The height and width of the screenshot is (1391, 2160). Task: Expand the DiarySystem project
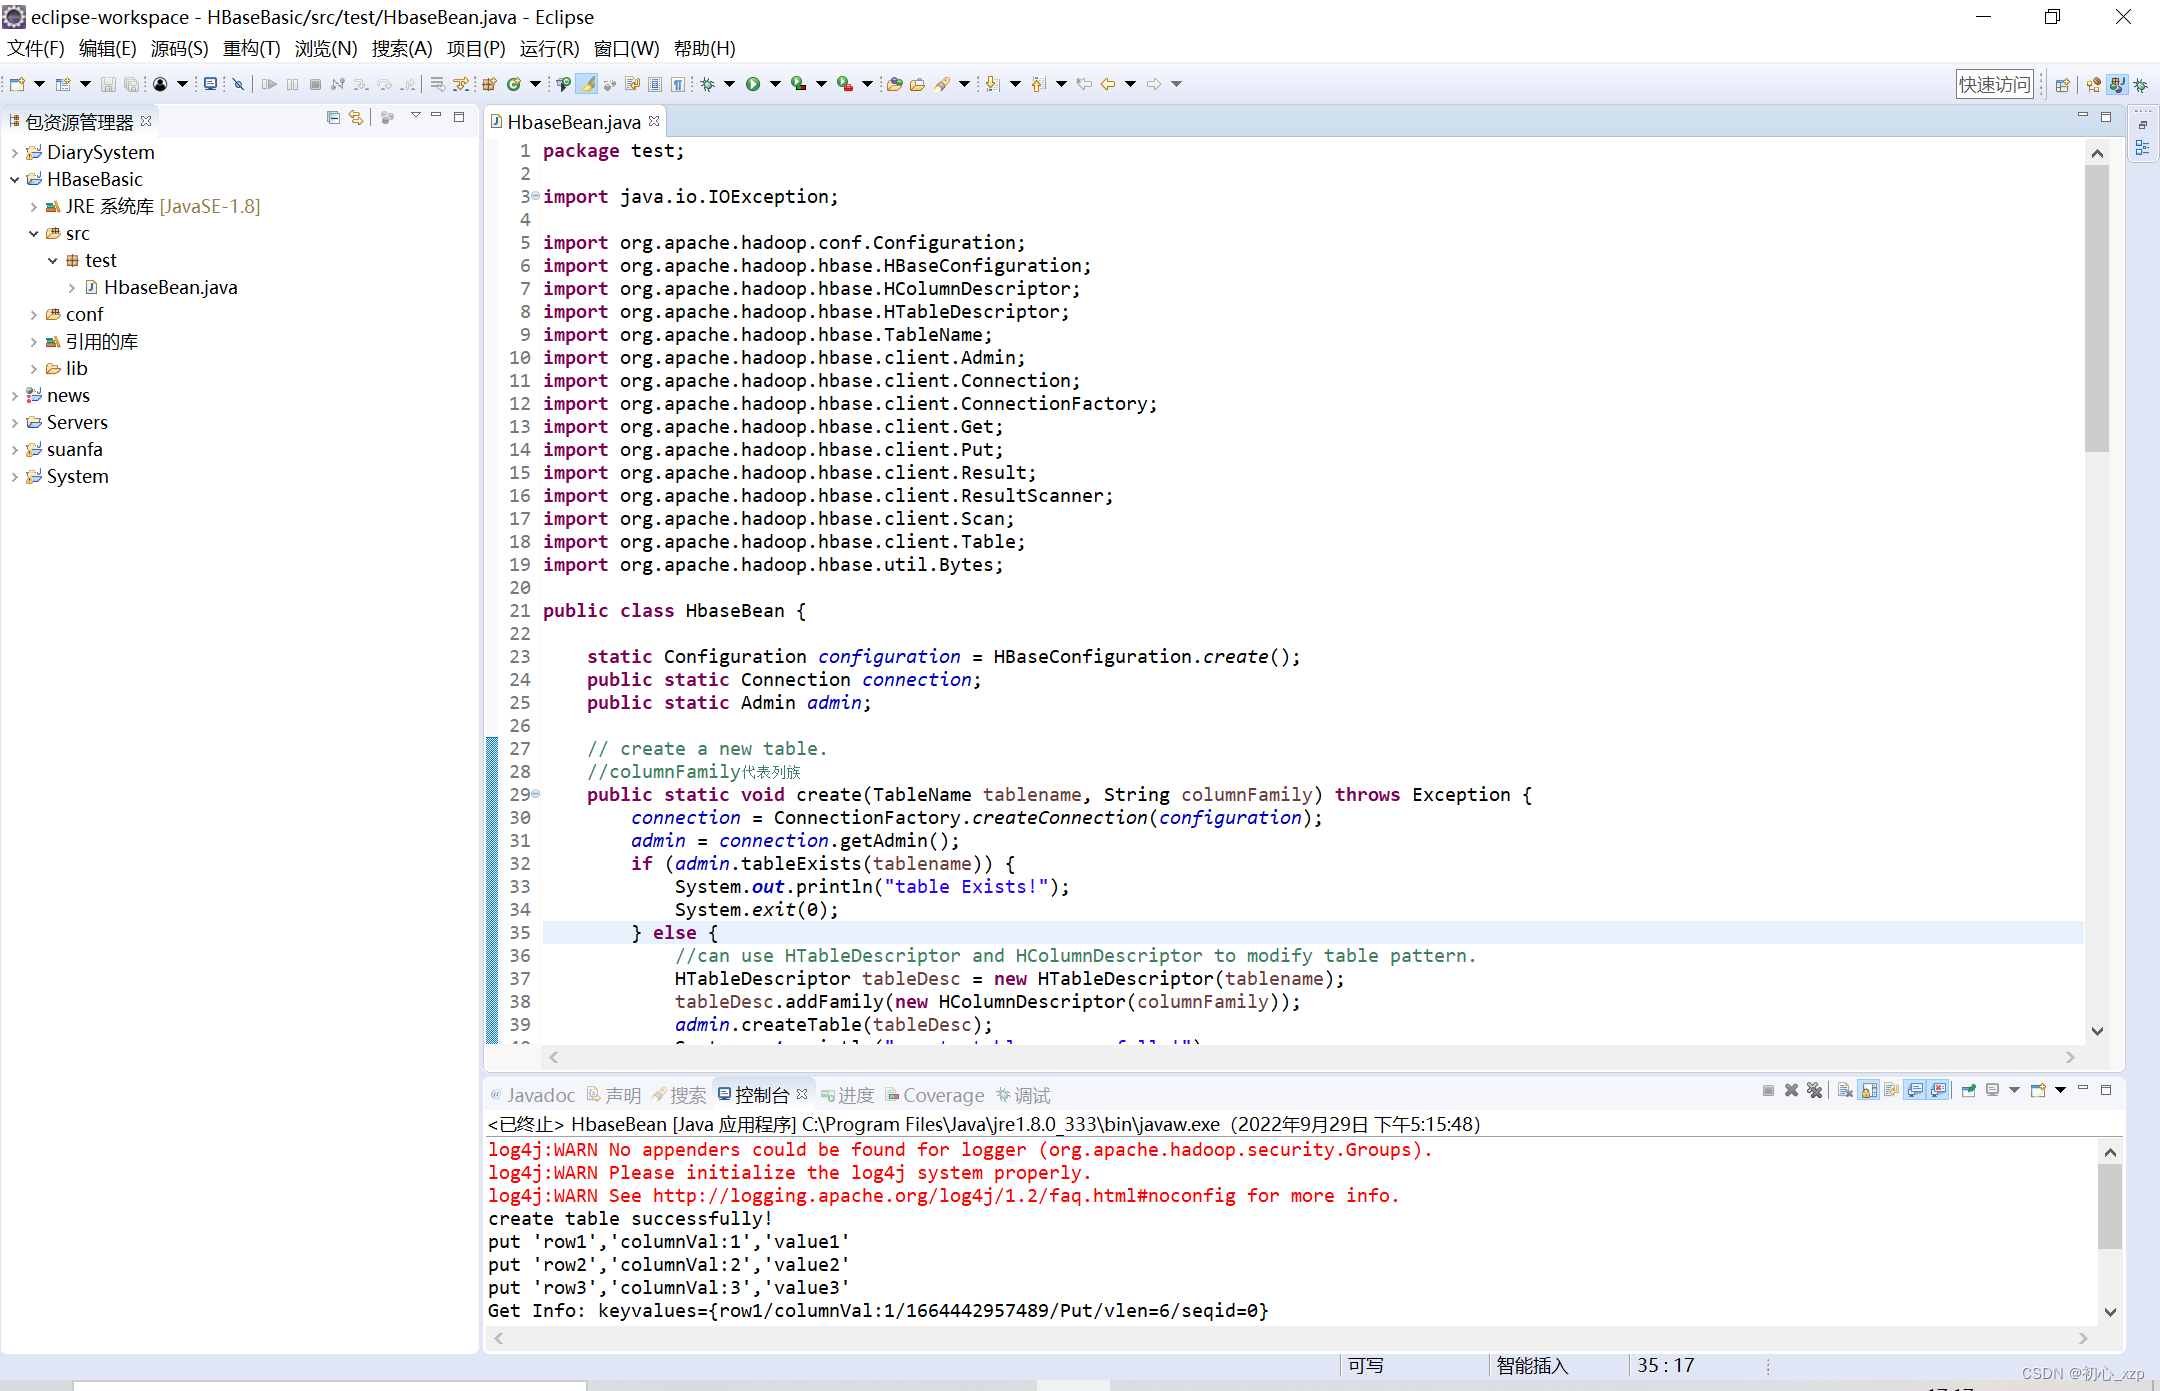14,152
